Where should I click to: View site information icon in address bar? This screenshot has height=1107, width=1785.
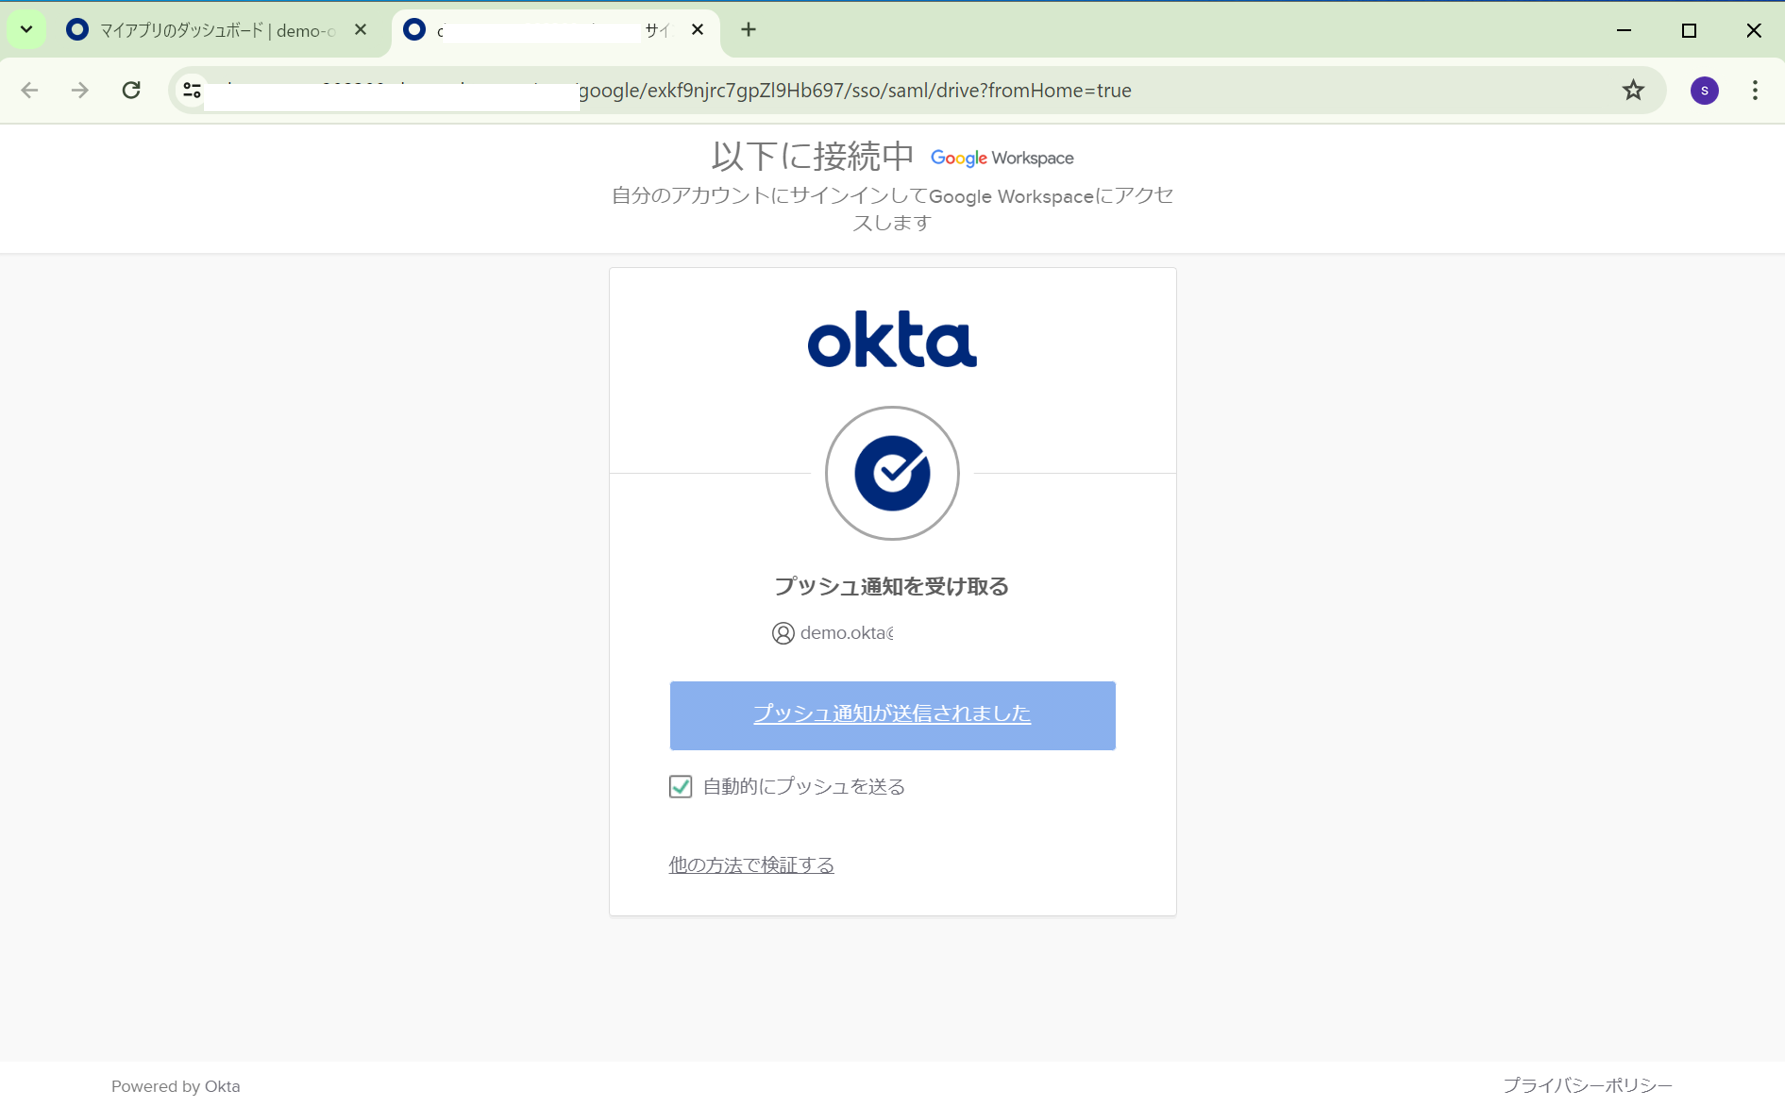coord(192,90)
